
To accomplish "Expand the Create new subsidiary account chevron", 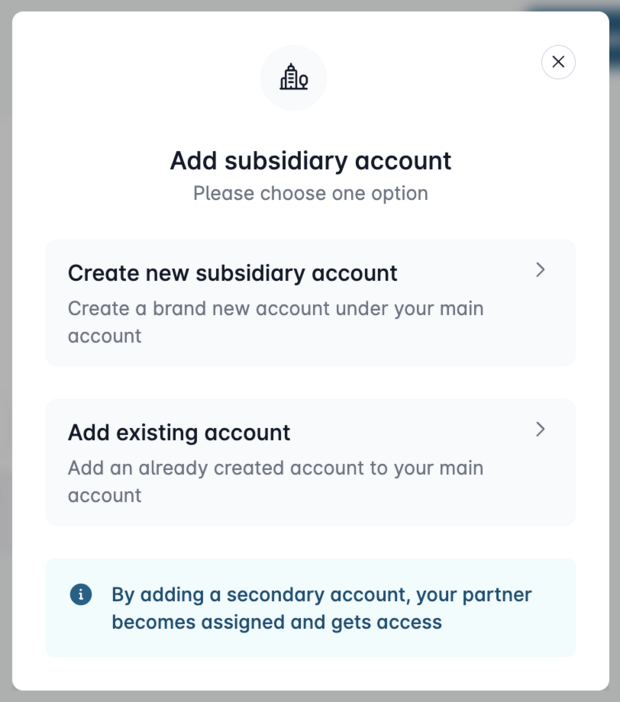I will (x=540, y=270).
